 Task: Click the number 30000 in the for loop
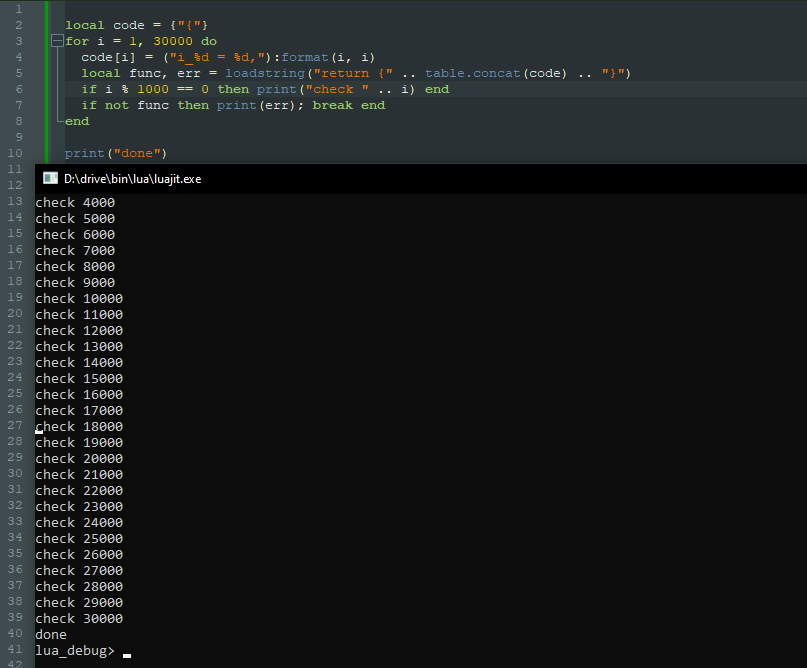(x=173, y=41)
